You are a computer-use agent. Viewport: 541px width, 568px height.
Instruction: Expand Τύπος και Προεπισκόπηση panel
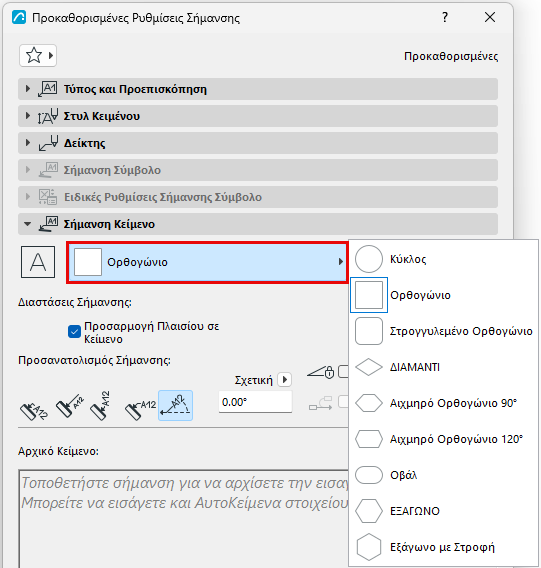[x=258, y=89]
